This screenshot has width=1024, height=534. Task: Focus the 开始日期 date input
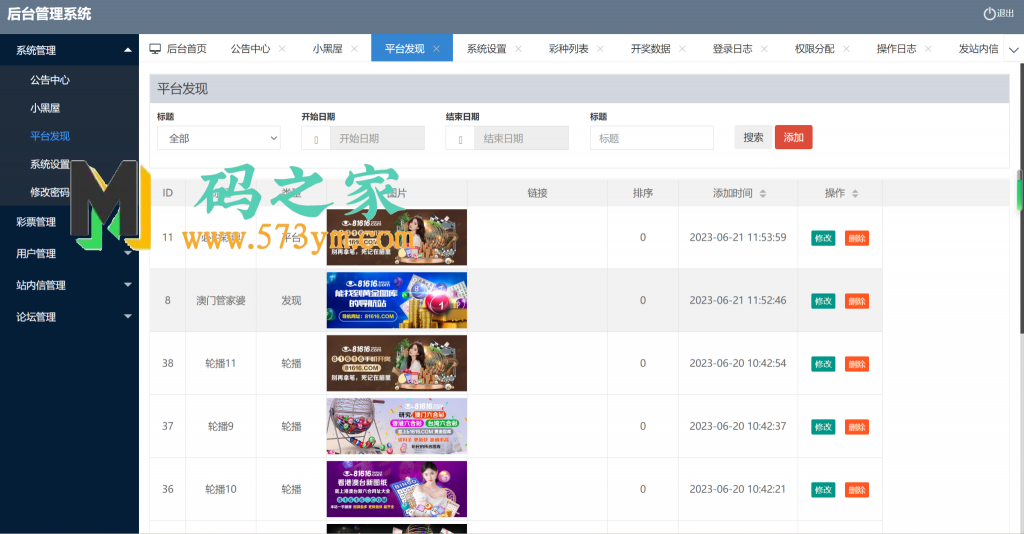click(377, 138)
